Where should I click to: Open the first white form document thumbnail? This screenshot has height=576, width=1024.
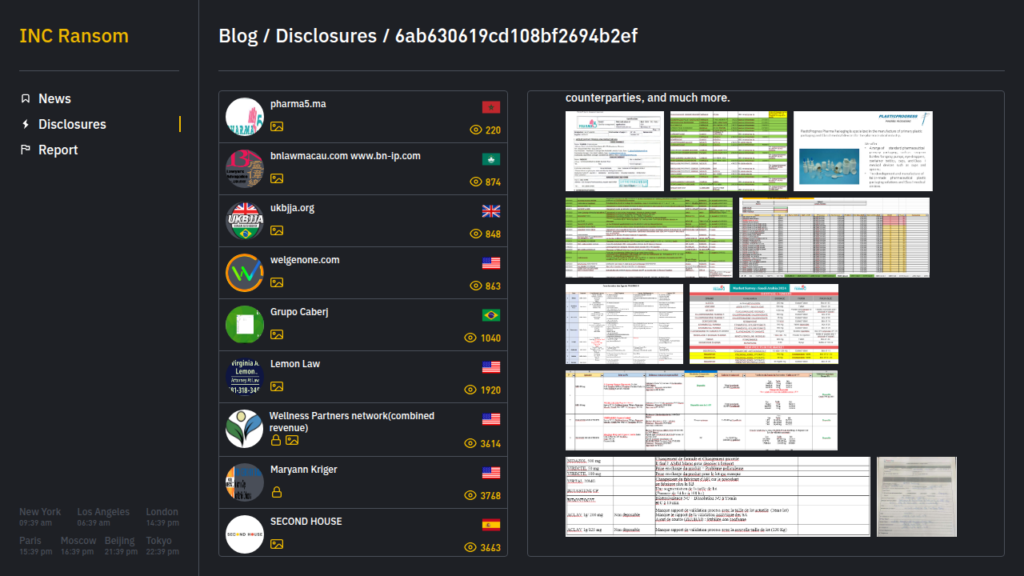615,152
